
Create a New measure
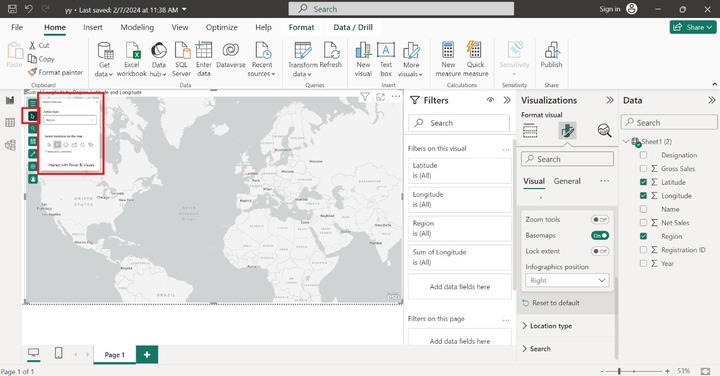448,60
